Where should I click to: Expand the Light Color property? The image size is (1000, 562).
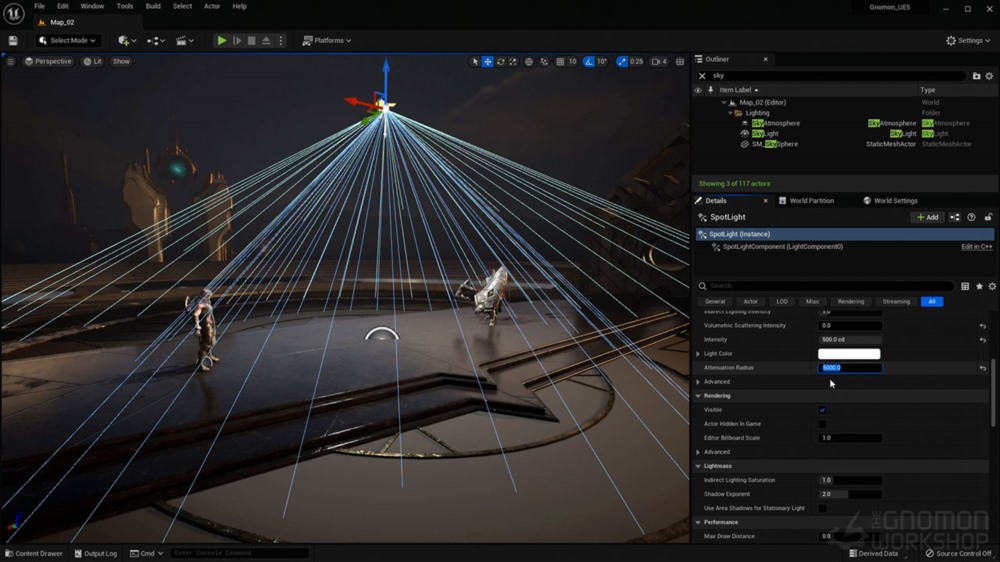[x=698, y=354]
